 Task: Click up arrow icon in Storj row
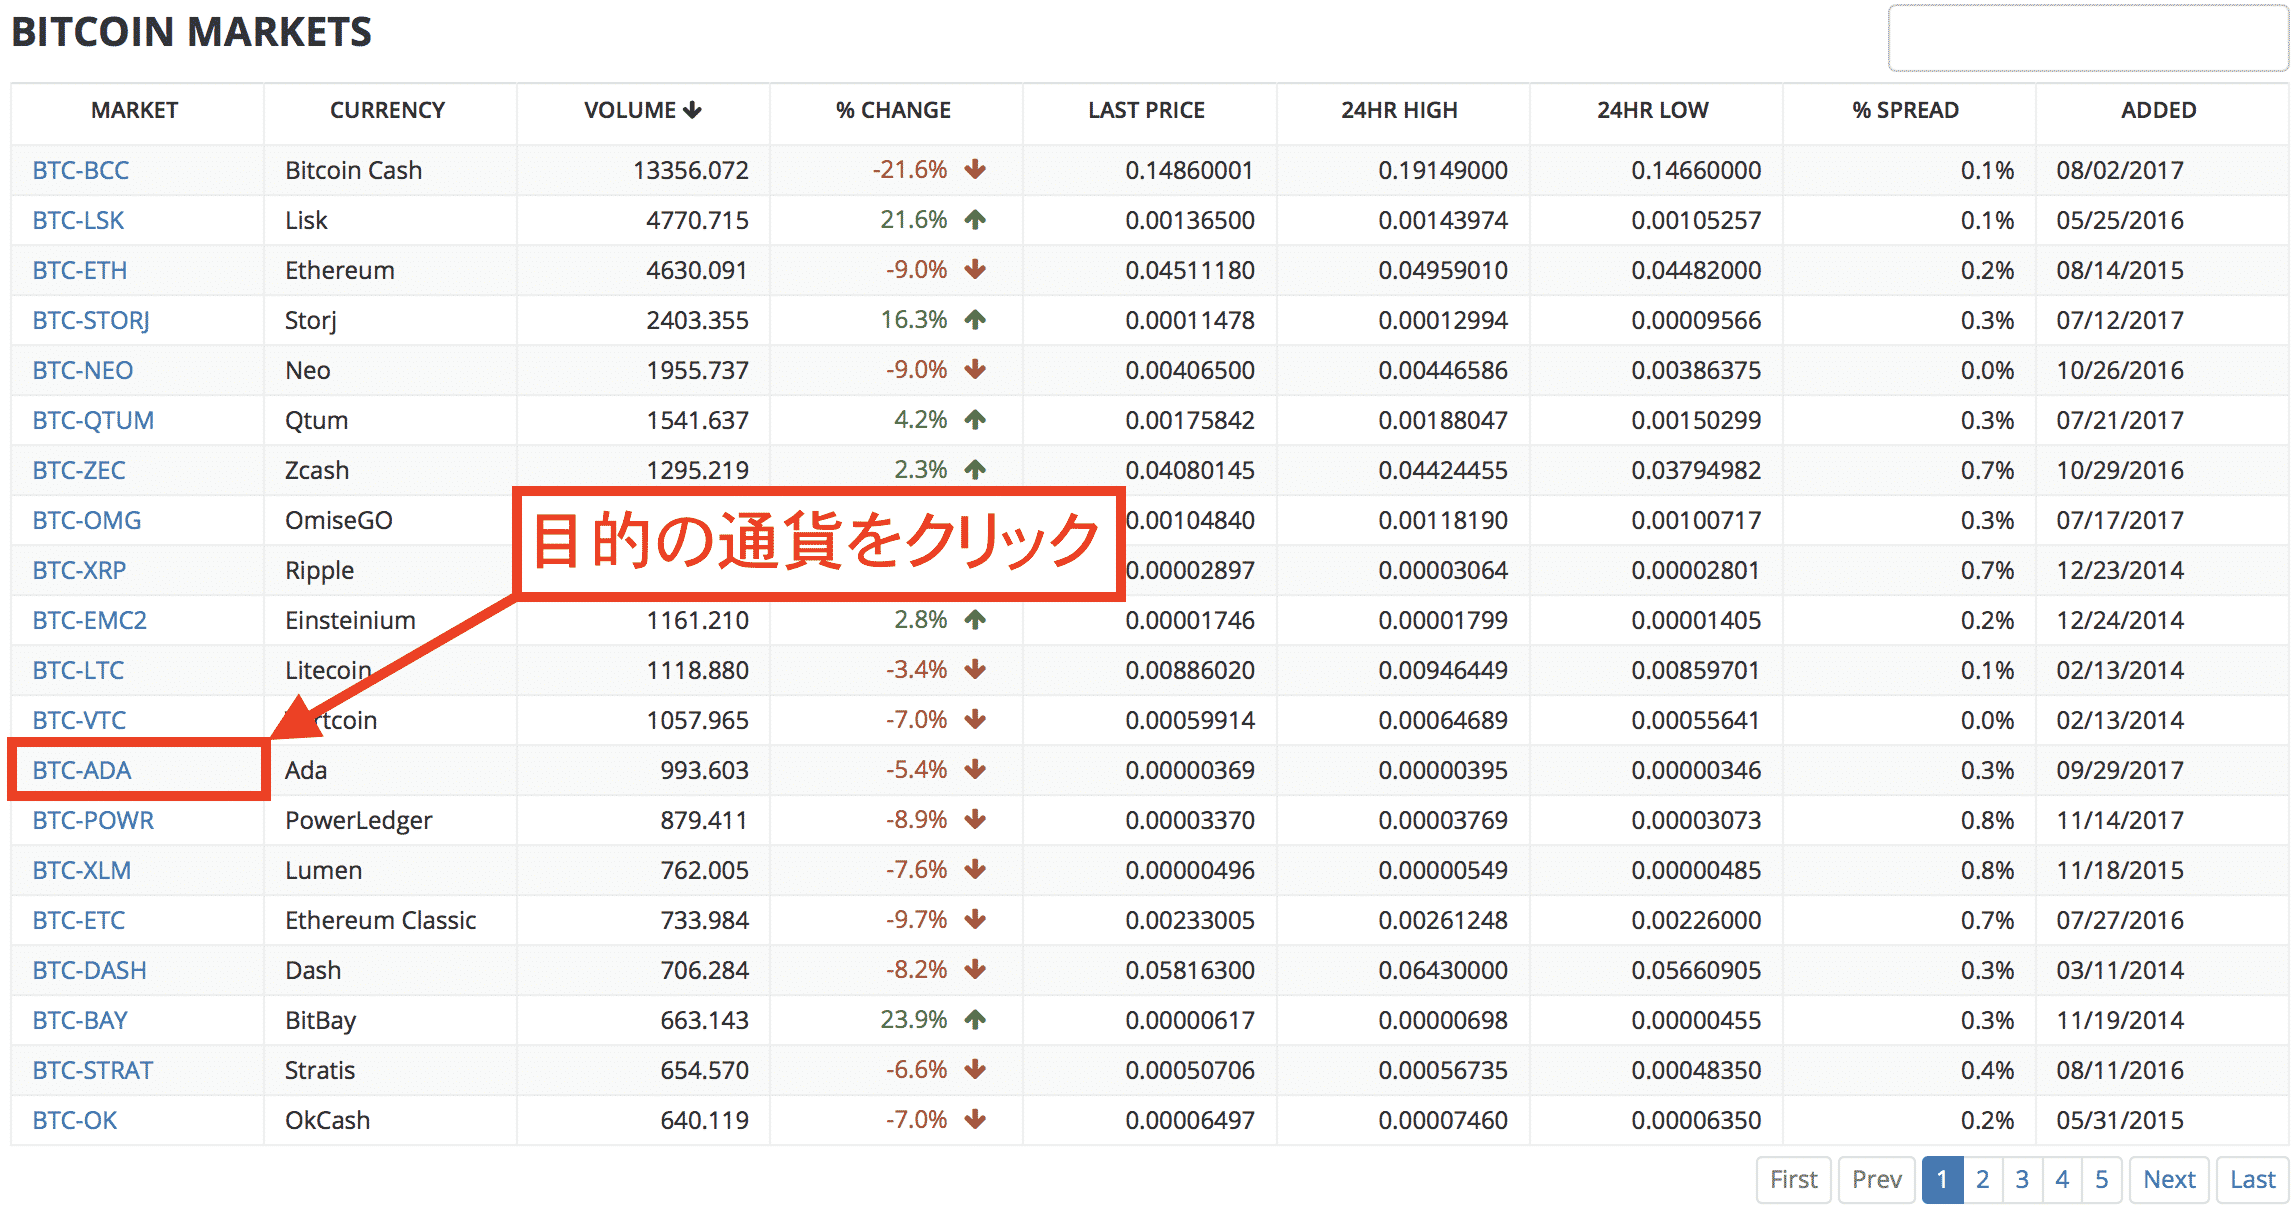click(975, 319)
